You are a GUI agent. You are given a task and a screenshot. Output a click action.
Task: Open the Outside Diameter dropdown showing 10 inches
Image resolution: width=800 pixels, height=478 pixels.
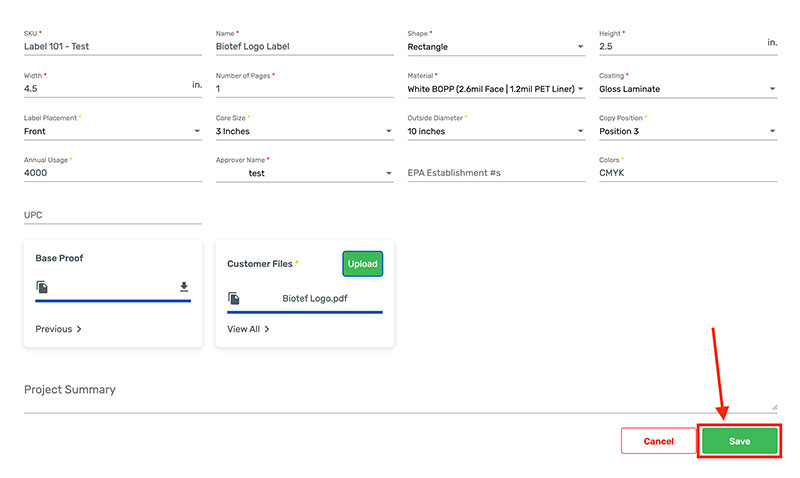(x=496, y=131)
